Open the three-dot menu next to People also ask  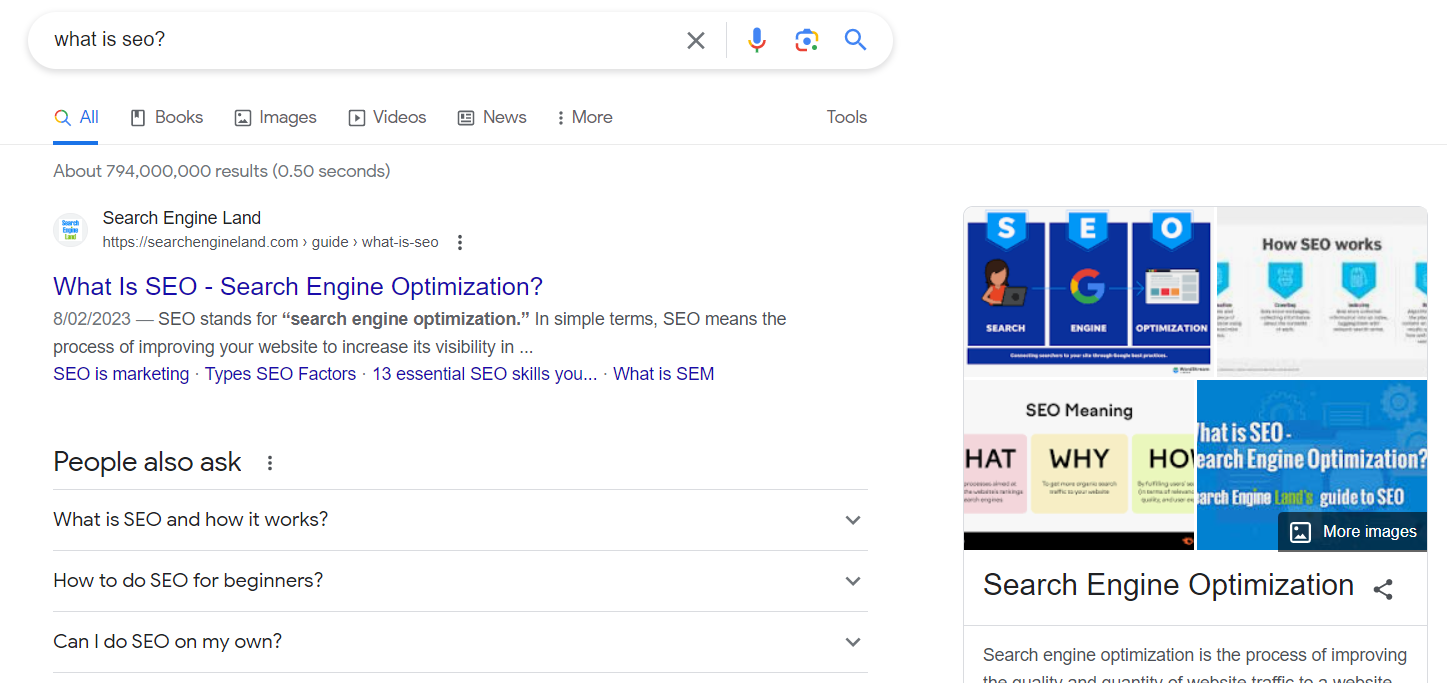(269, 463)
